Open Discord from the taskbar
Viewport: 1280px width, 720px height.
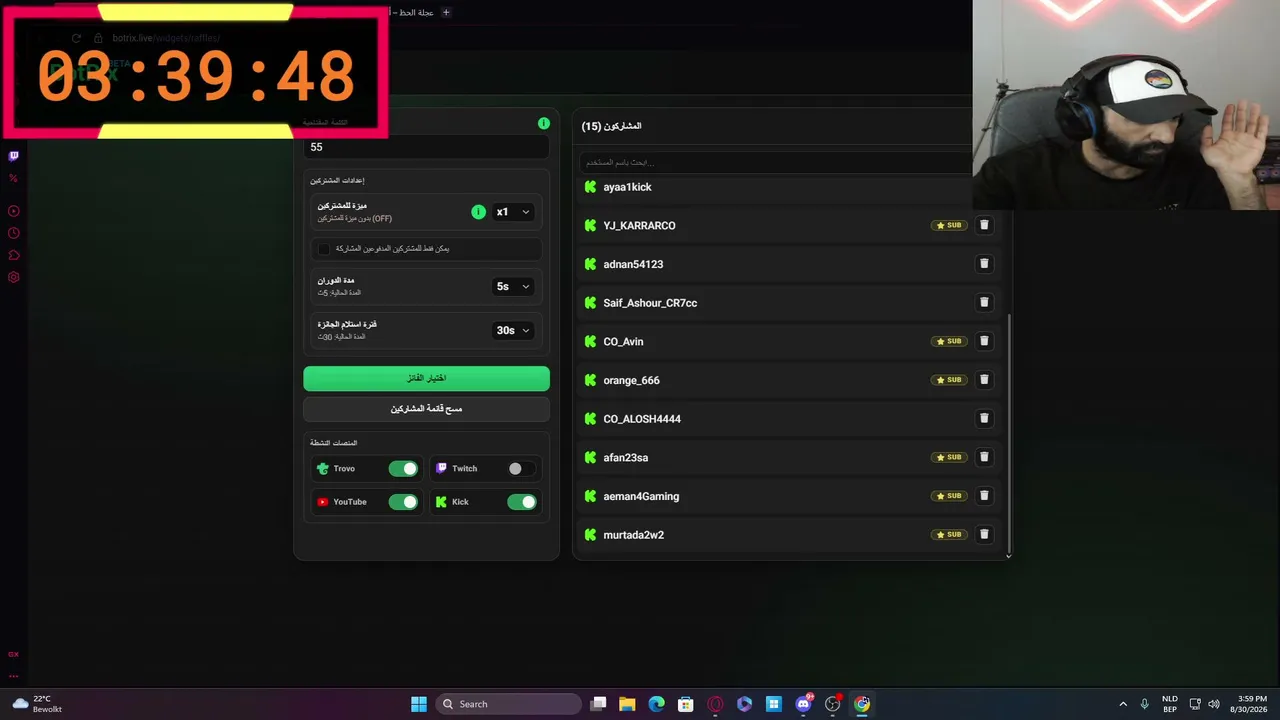(803, 704)
